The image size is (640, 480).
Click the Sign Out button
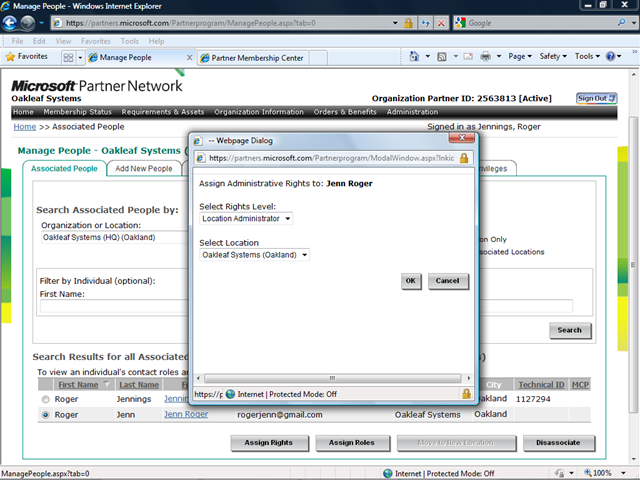(596, 98)
